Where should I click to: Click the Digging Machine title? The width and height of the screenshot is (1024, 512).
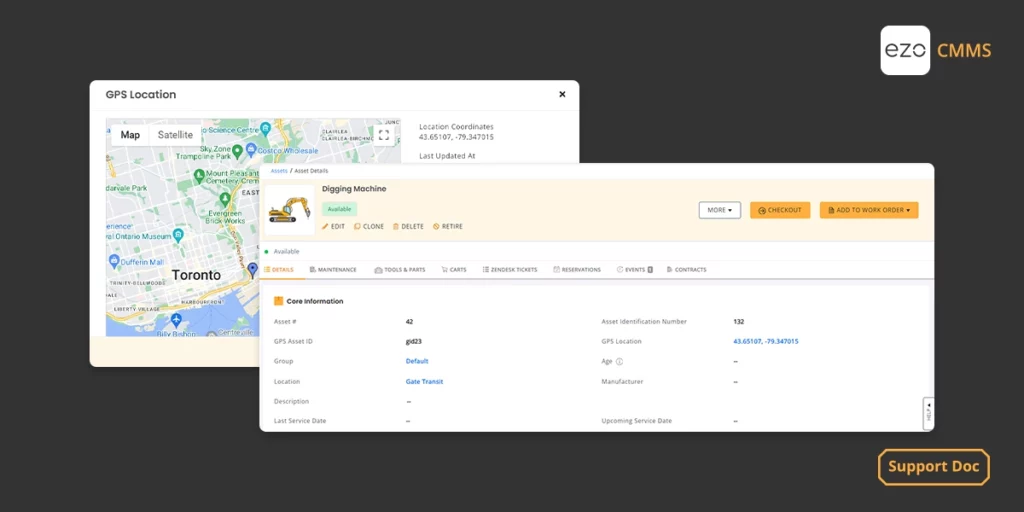pos(354,189)
